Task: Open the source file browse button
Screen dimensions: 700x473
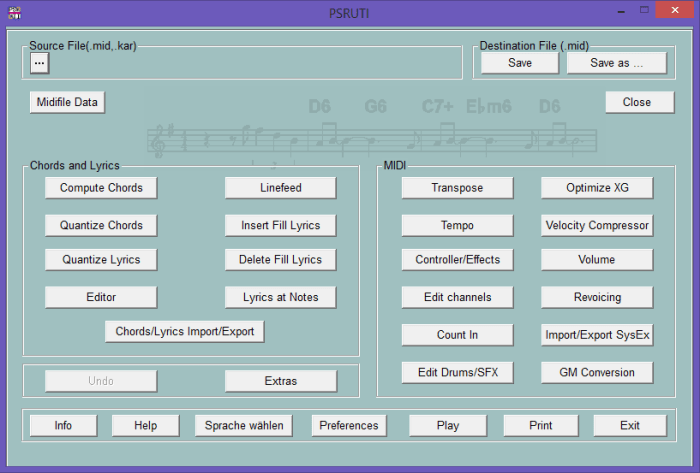Action: click(x=39, y=63)
